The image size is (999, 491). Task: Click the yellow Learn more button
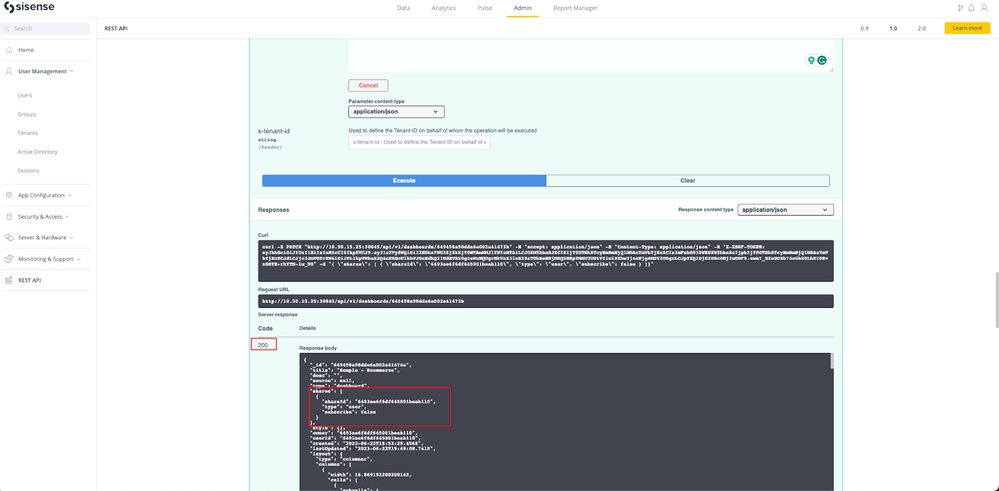coord(966,29)
